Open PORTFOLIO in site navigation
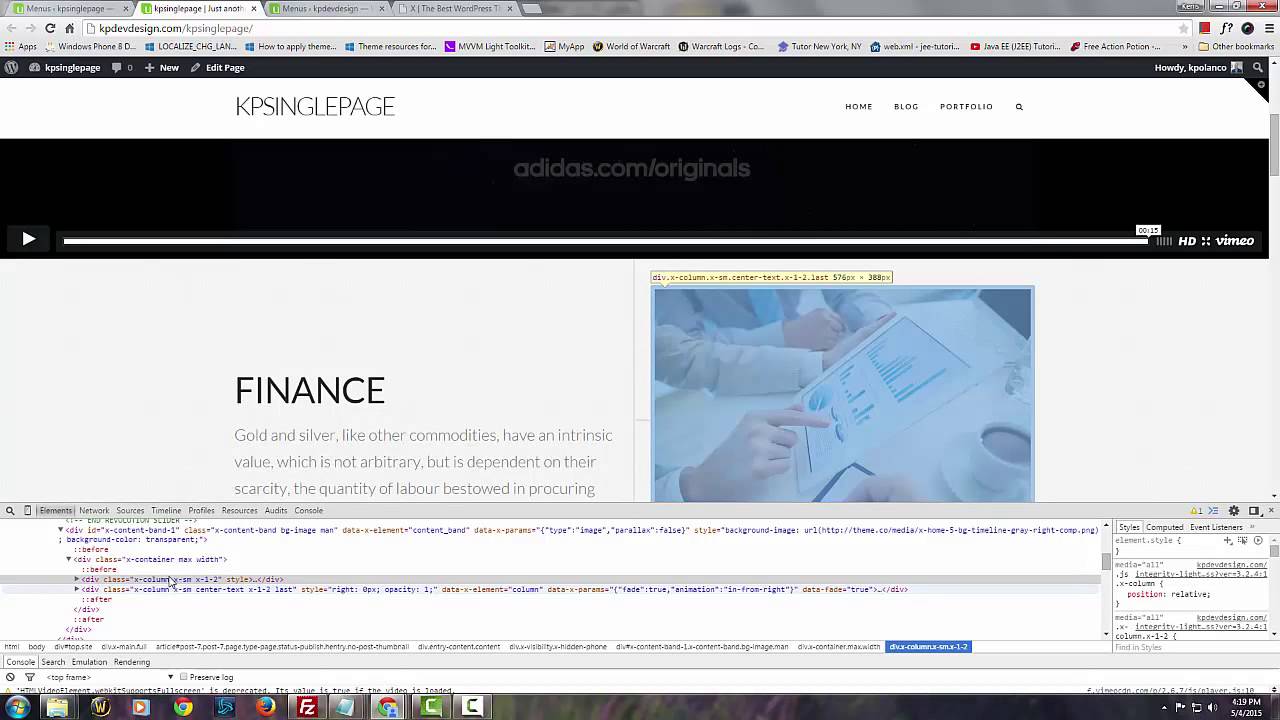 tap(966, 106)
